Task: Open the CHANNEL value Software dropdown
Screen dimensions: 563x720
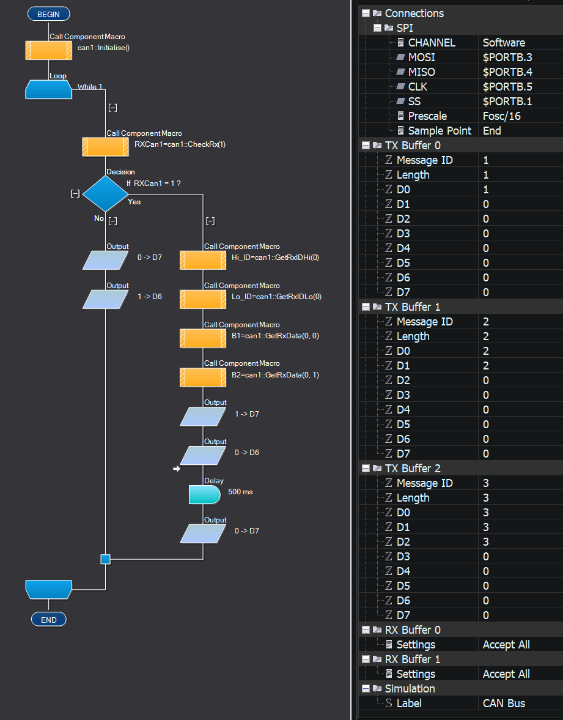Action: pos(521,42)
